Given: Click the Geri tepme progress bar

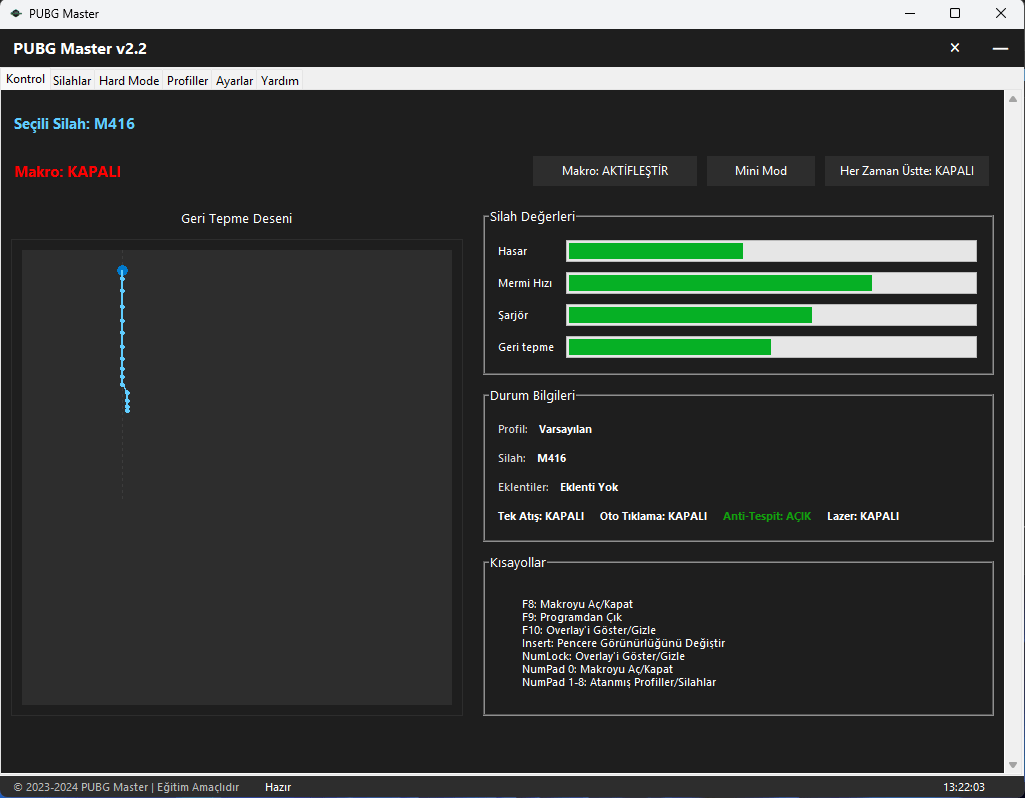Looking at the screenshot, I should click(x=771, y=347).
